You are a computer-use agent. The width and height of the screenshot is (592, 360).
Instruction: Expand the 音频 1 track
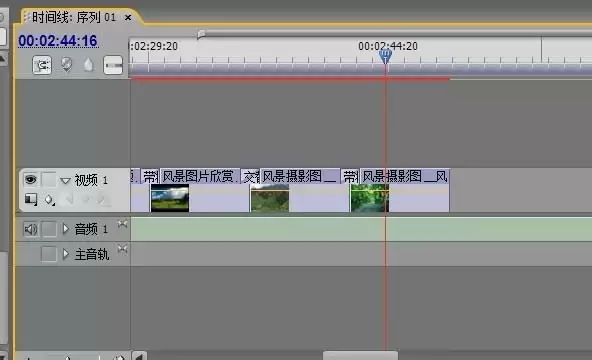[x=66, y=229]
